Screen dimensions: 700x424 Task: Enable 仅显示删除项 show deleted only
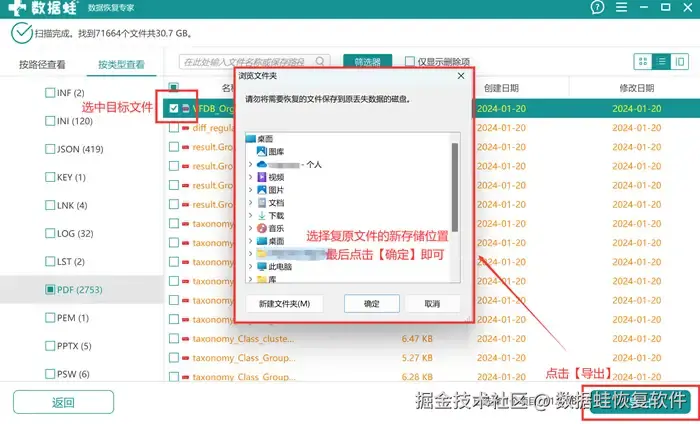pos(409,61)
